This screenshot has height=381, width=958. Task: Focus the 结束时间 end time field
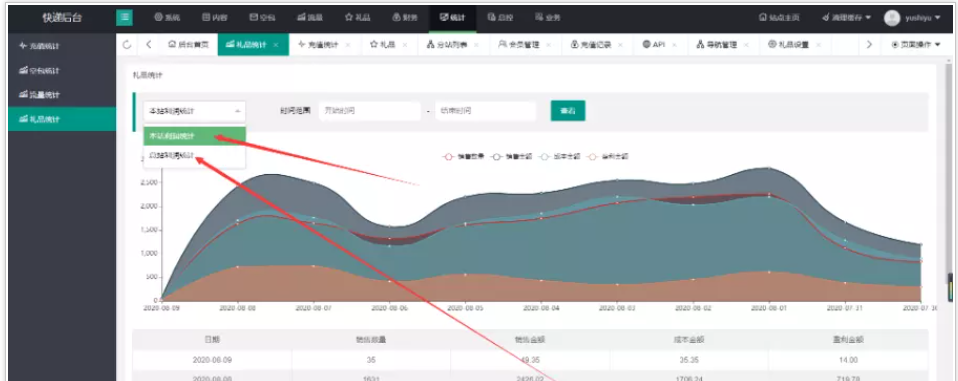click(x=486, y=111)
